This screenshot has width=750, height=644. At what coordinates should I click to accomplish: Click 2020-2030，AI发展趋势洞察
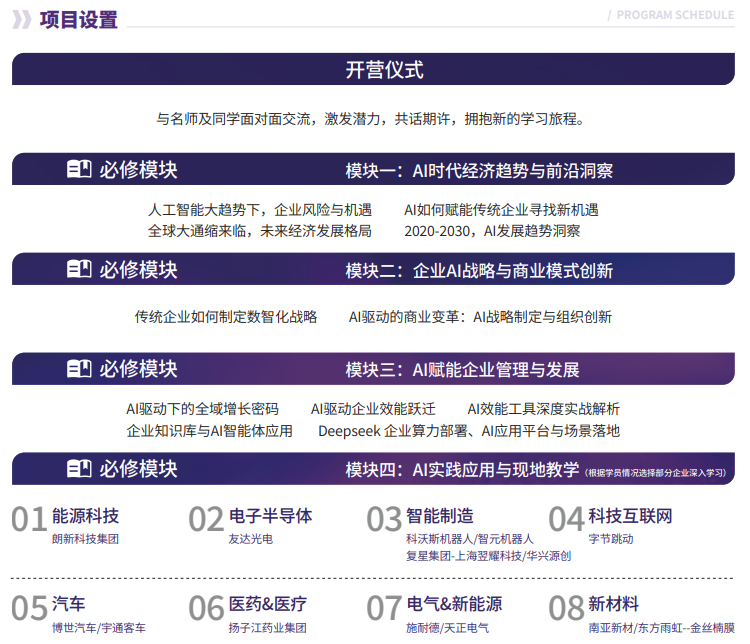(x=492, y=231)
